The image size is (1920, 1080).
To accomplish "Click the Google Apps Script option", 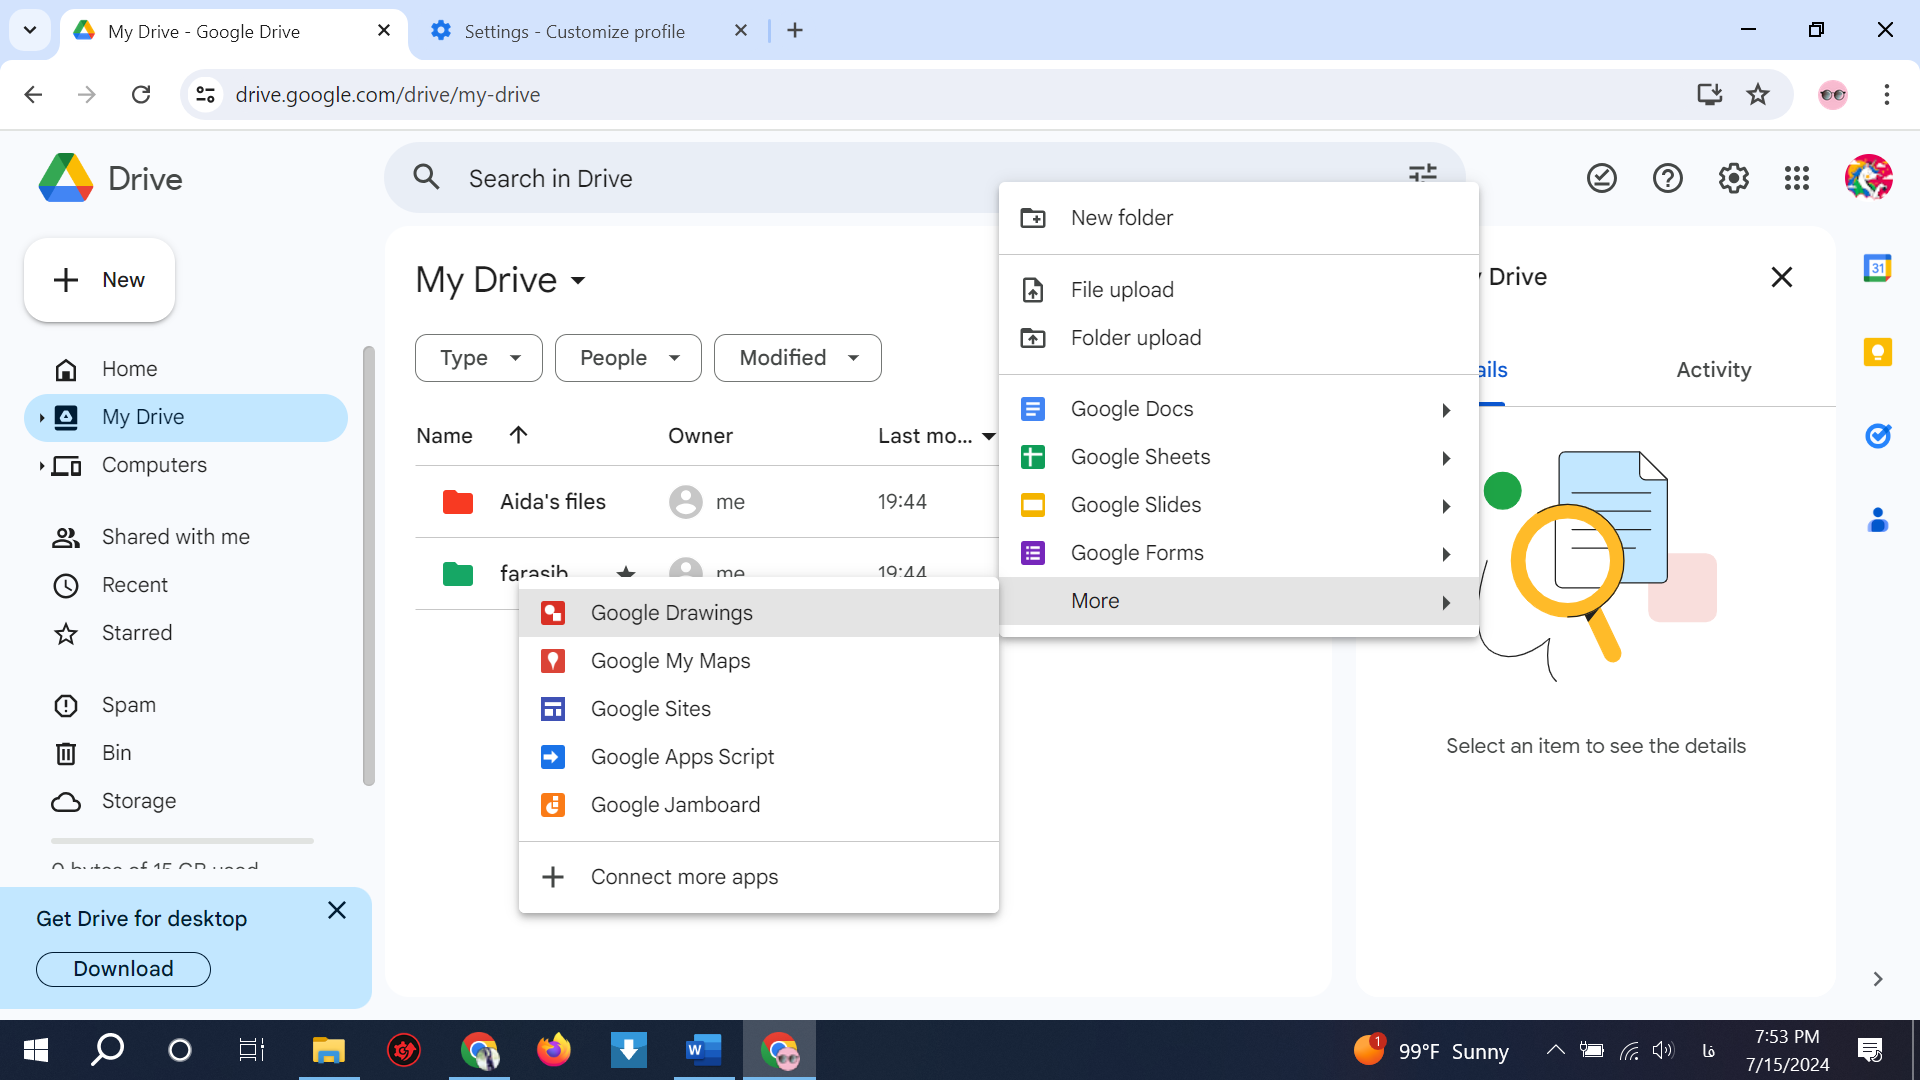I will click(683, 756).
